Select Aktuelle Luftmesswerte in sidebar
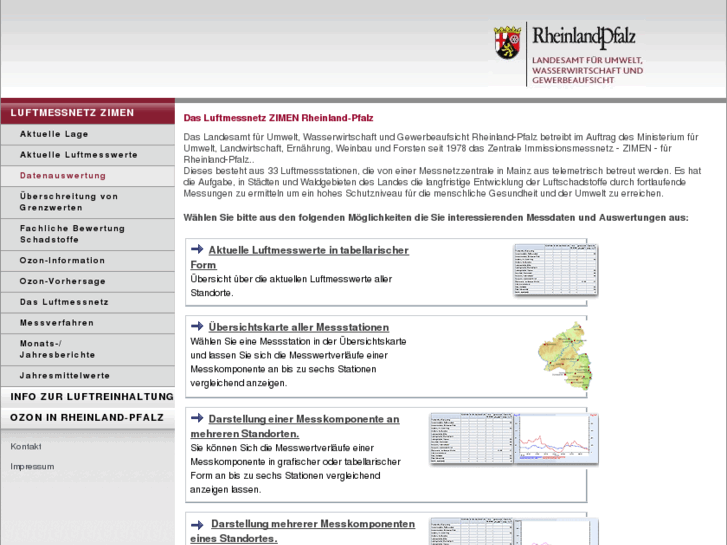Image resolution: width=727 pixels, height=545 pixels. click(88, 155)
